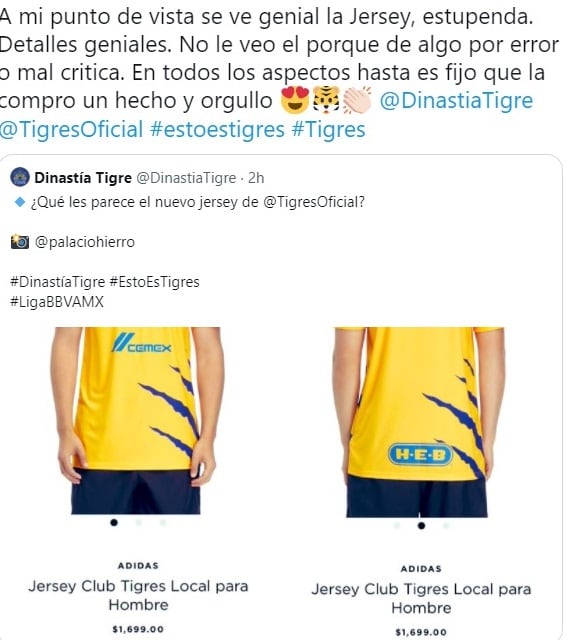
Task: Open the left jersey front image
Action: [136, 420]
